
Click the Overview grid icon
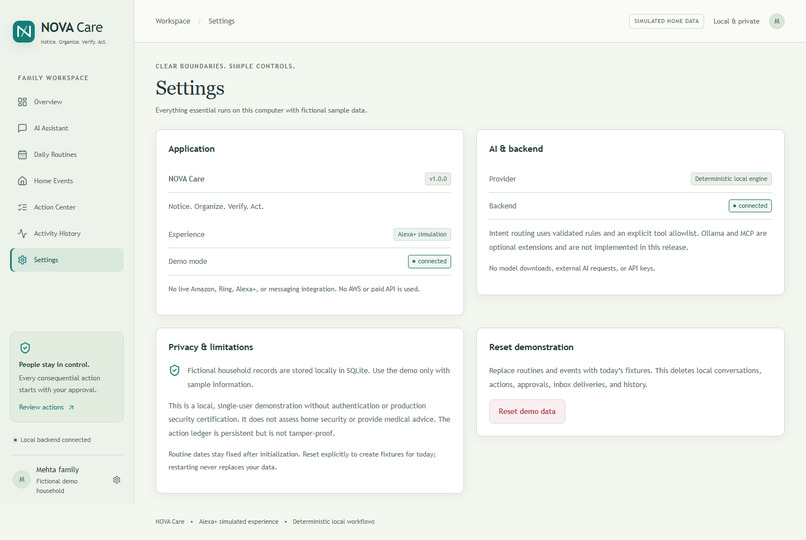click(x=22, y=102)
